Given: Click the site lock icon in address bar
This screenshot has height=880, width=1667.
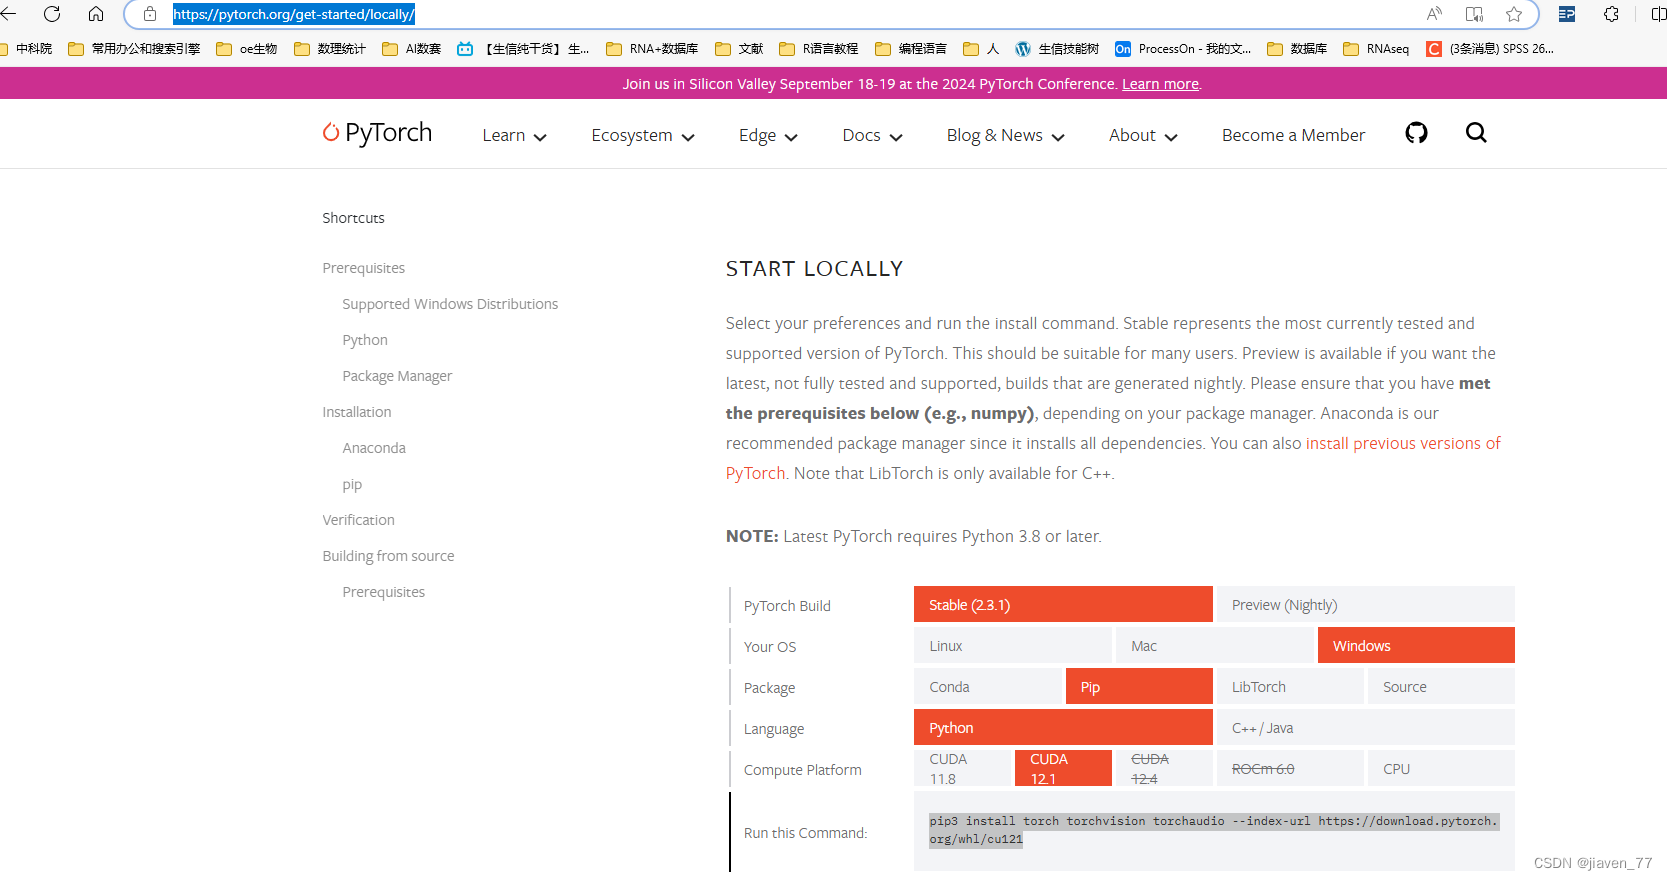Looking at the screenshot, I should (150, 14).
